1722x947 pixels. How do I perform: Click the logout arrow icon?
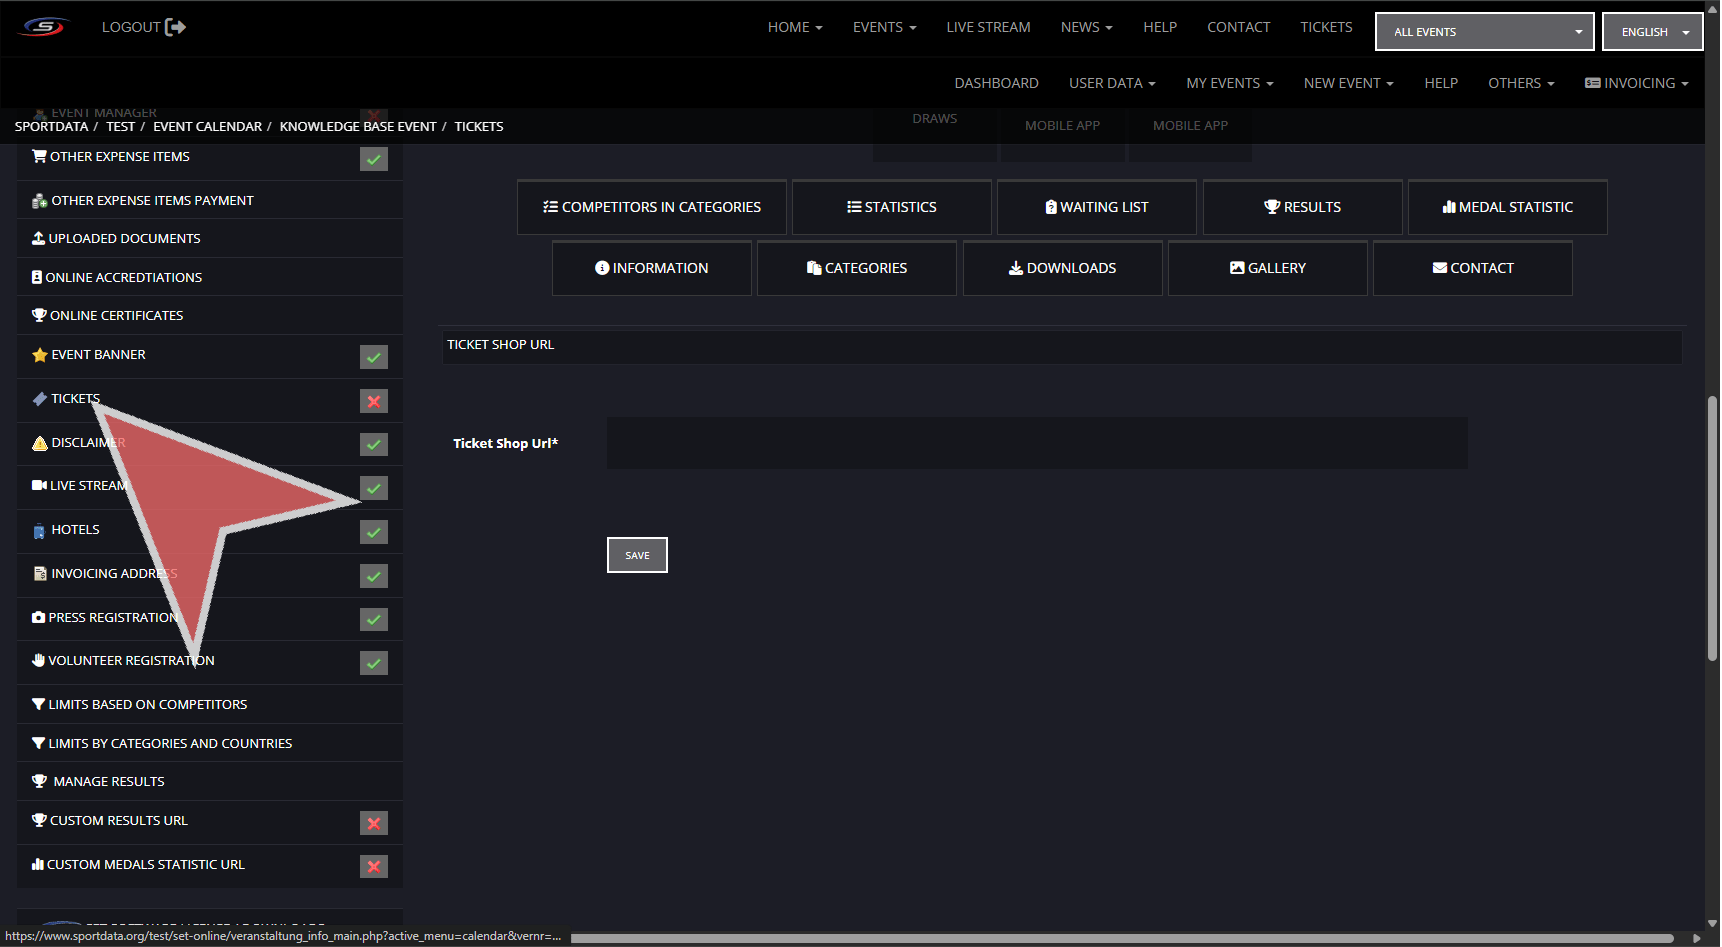click(x=175, y=27)
